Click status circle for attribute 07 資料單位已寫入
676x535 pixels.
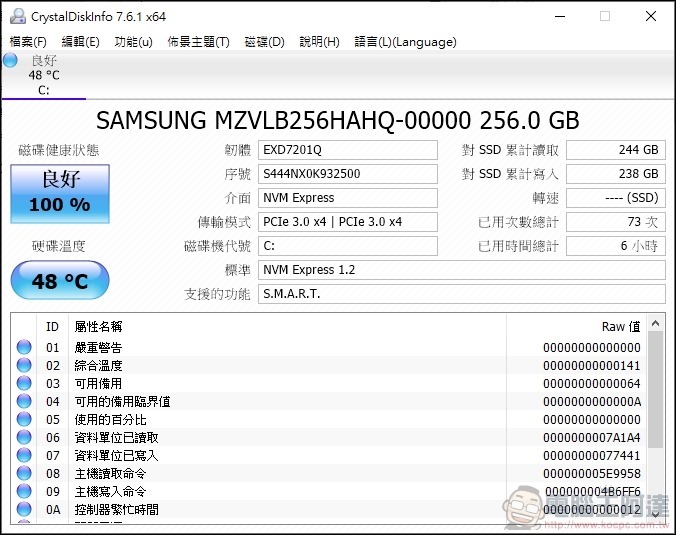coord(24,455)
